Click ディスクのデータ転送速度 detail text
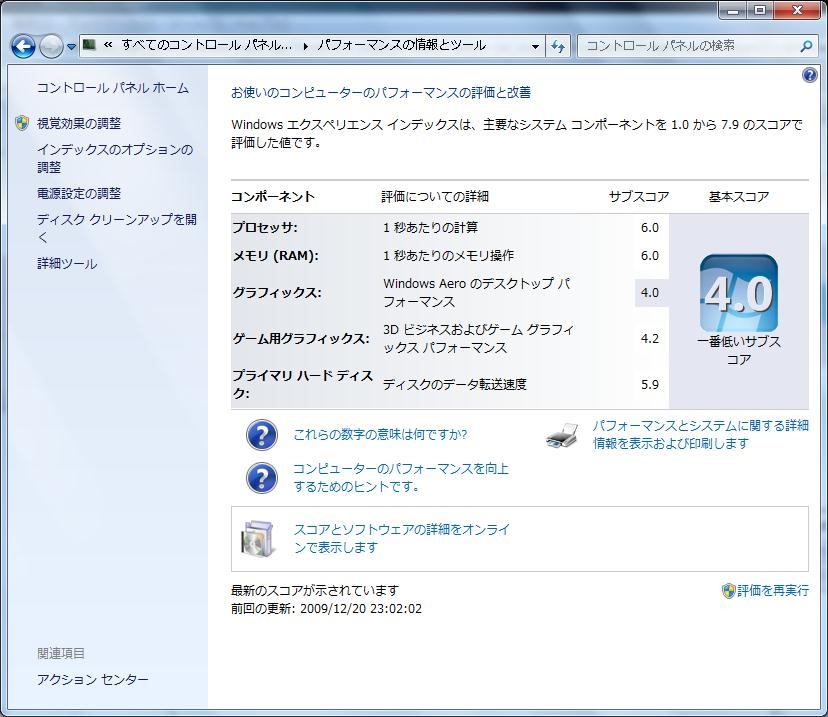 [455, 385]
